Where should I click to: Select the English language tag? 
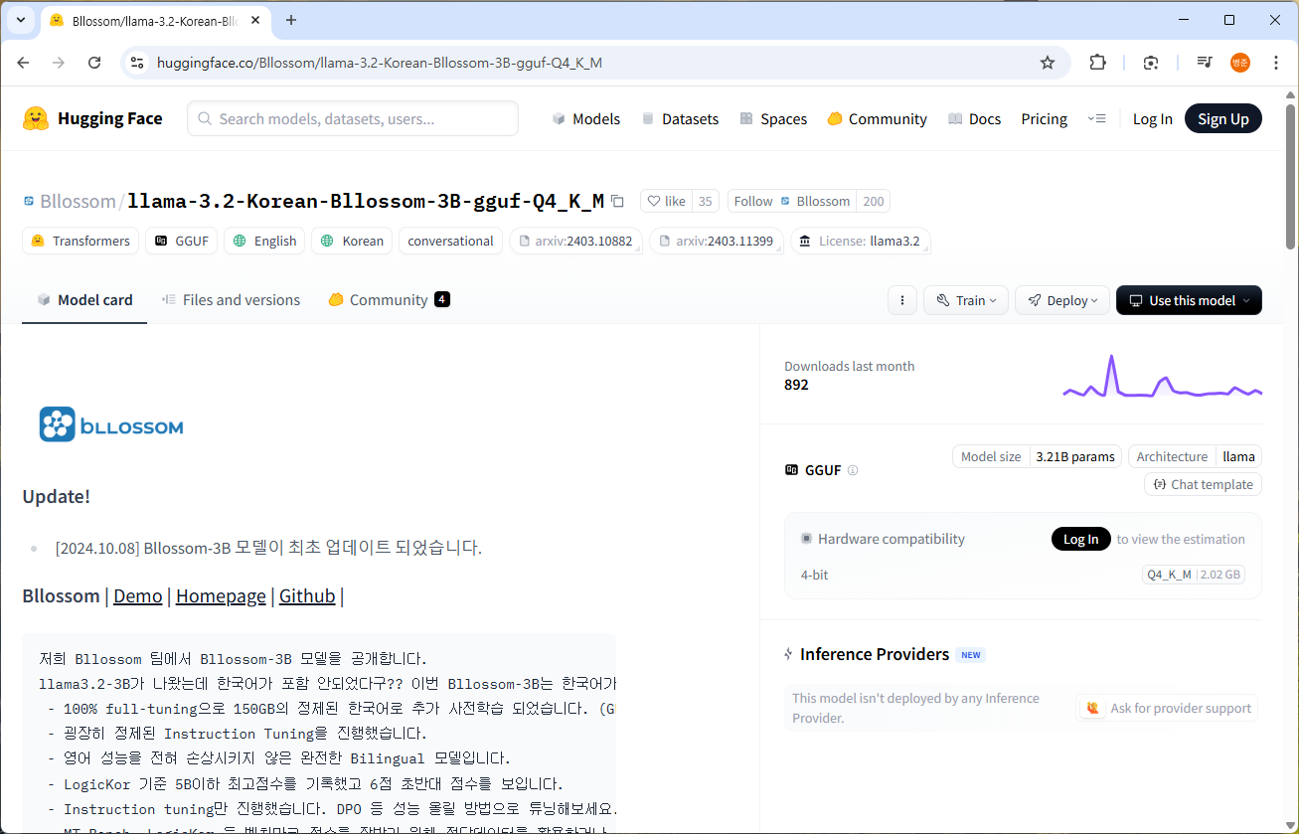265,241
